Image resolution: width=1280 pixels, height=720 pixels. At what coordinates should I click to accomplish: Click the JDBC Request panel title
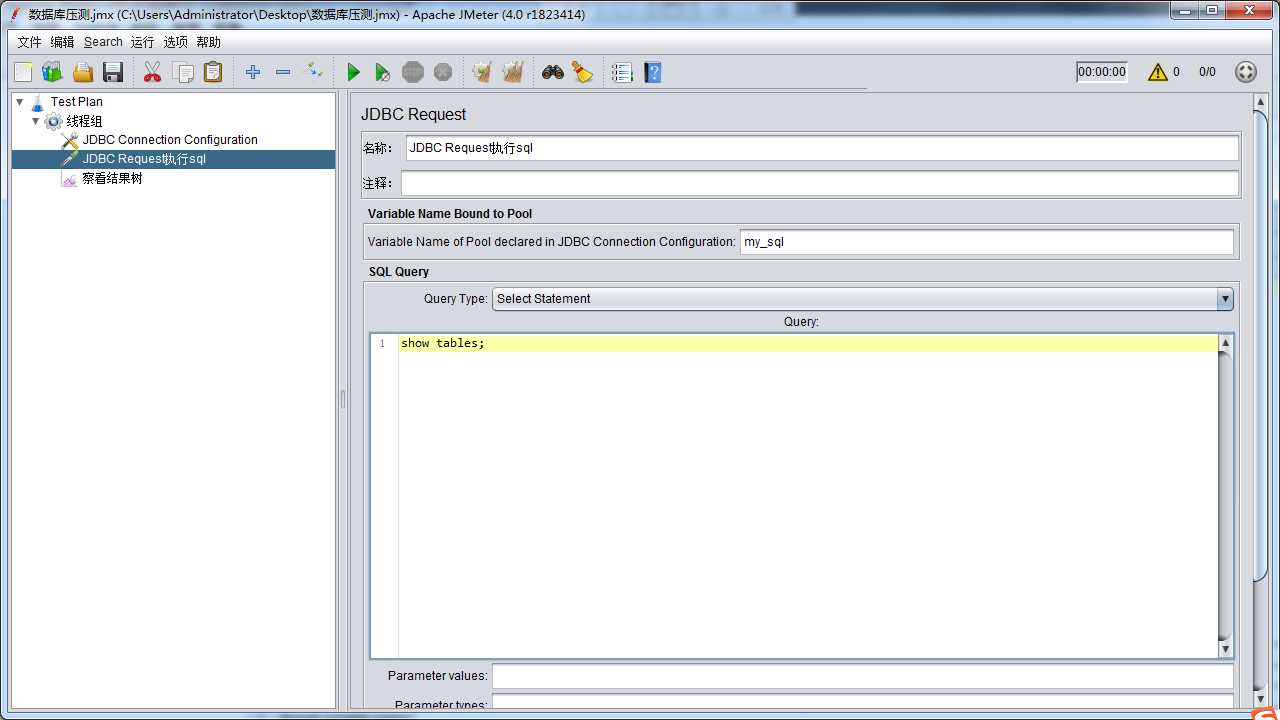pyautogui.click(x=413, y=114)
